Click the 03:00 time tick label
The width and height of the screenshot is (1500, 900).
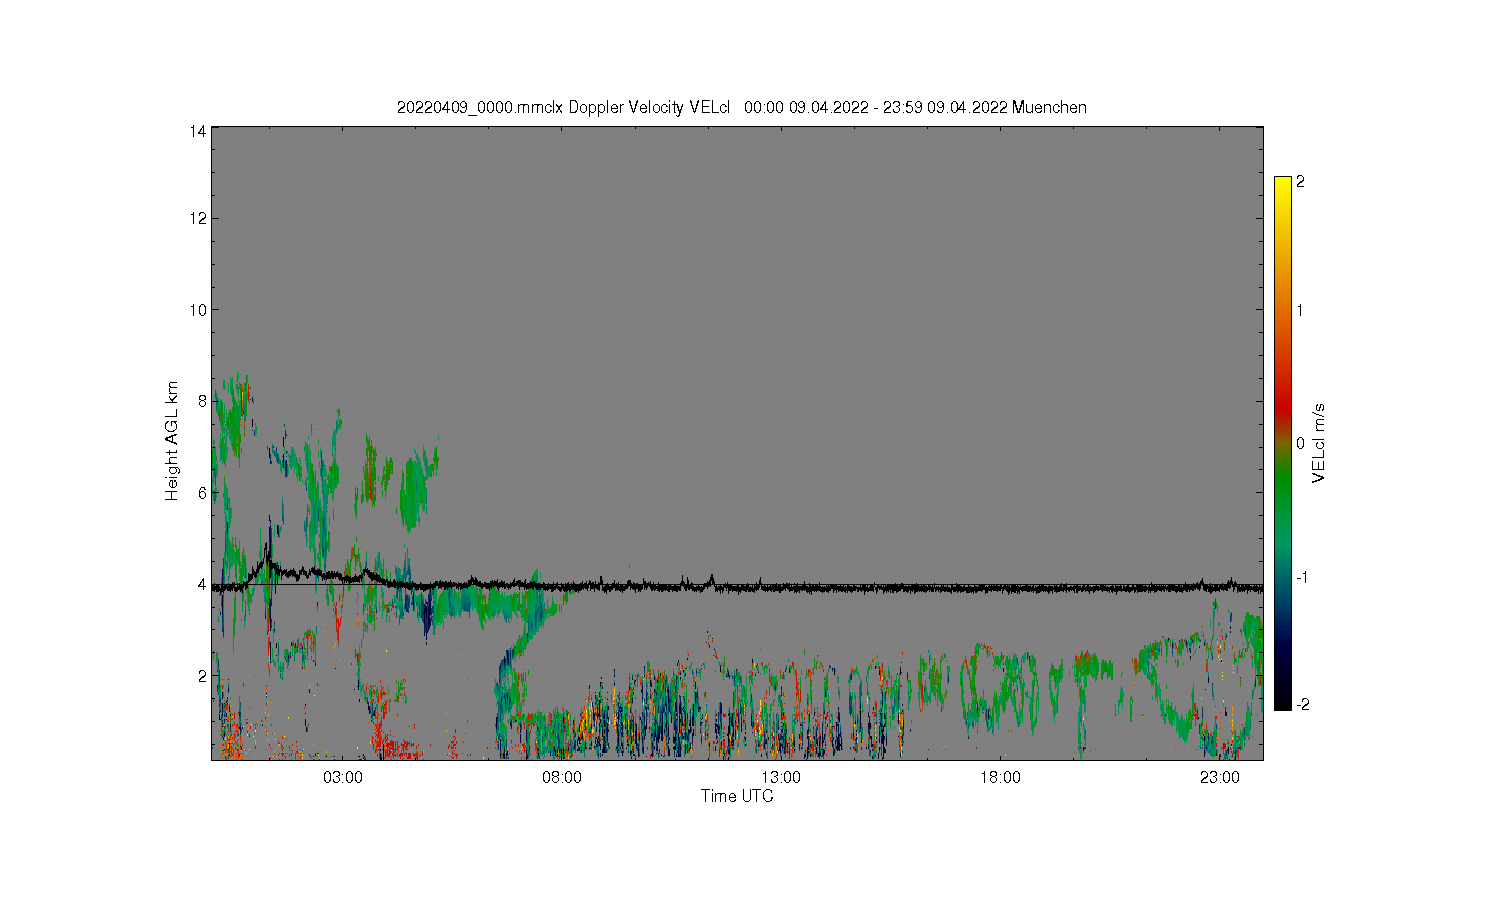[x=343, y=778]
